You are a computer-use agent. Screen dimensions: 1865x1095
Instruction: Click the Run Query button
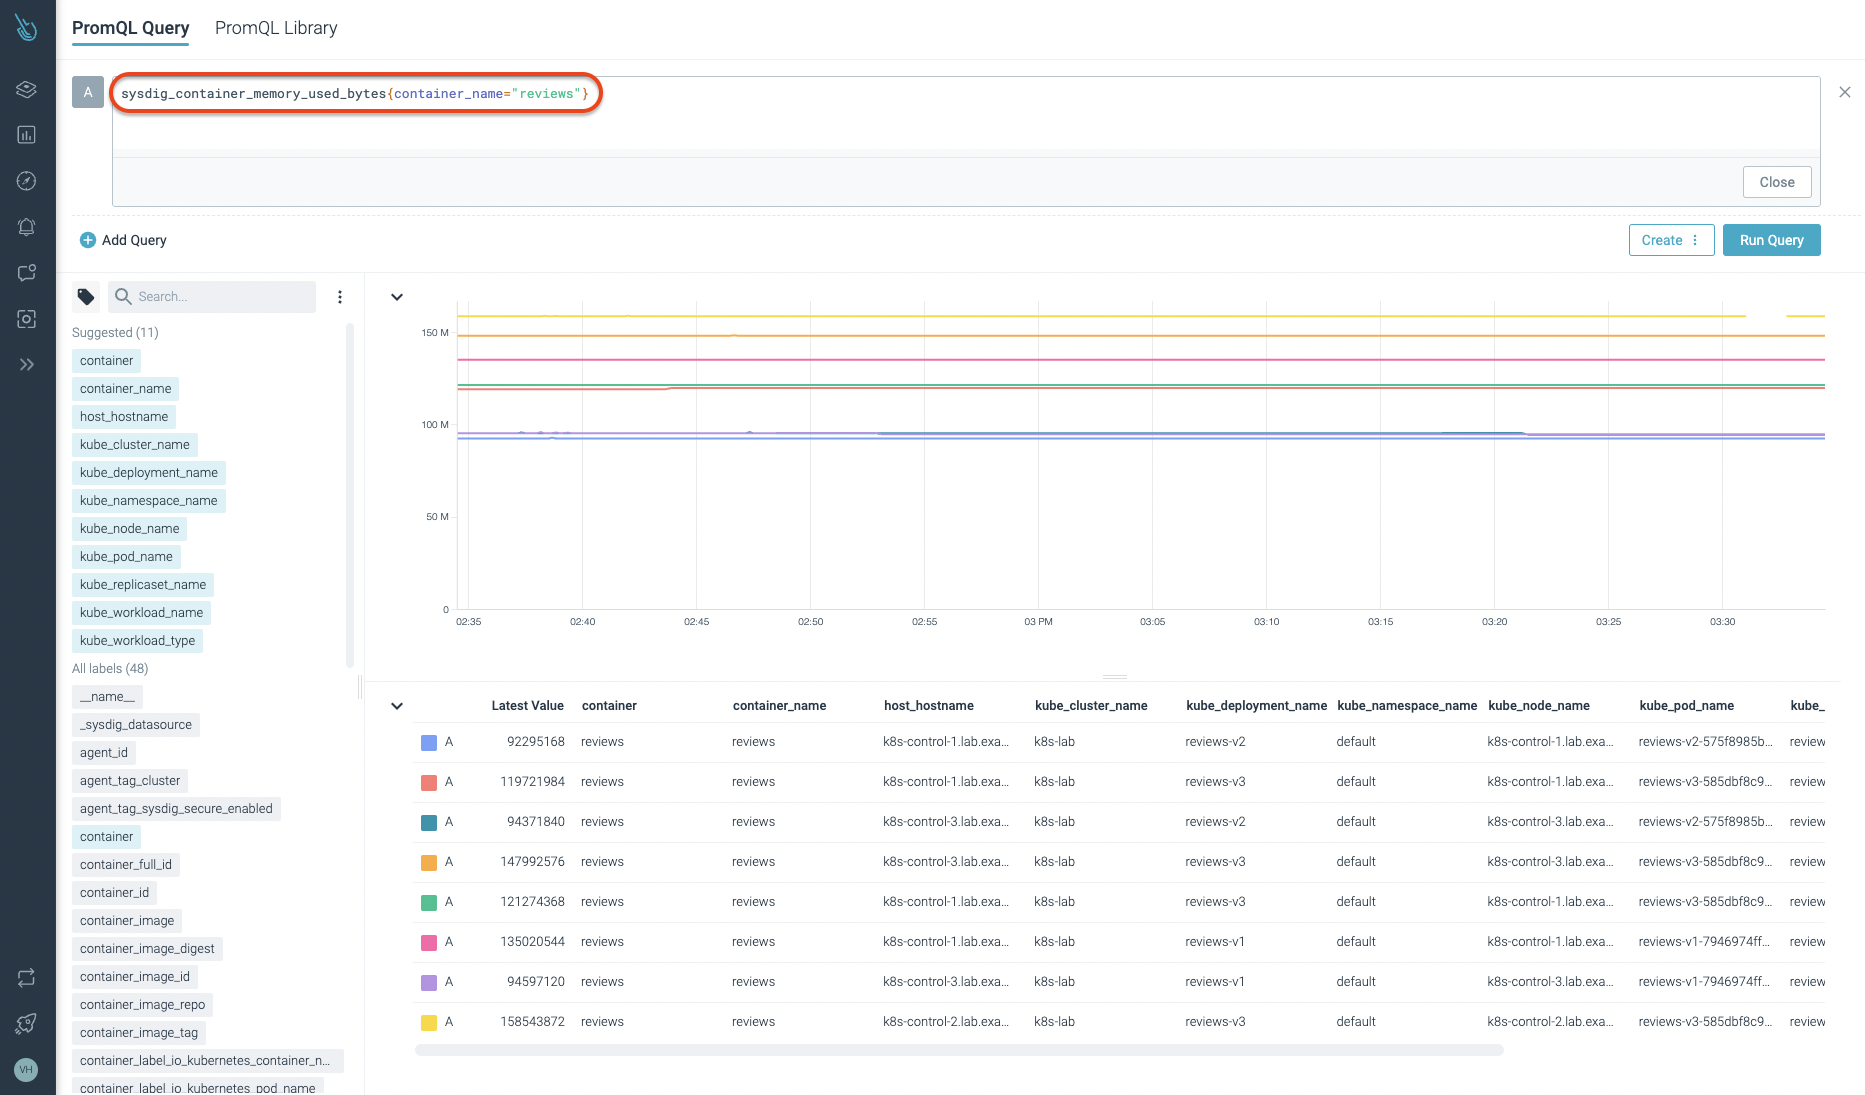point(1770,240)
